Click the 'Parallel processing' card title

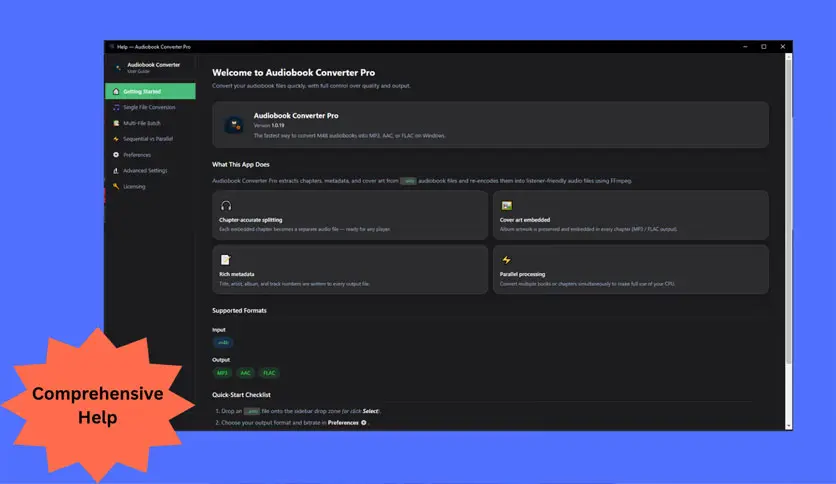(x=522, y=274)
